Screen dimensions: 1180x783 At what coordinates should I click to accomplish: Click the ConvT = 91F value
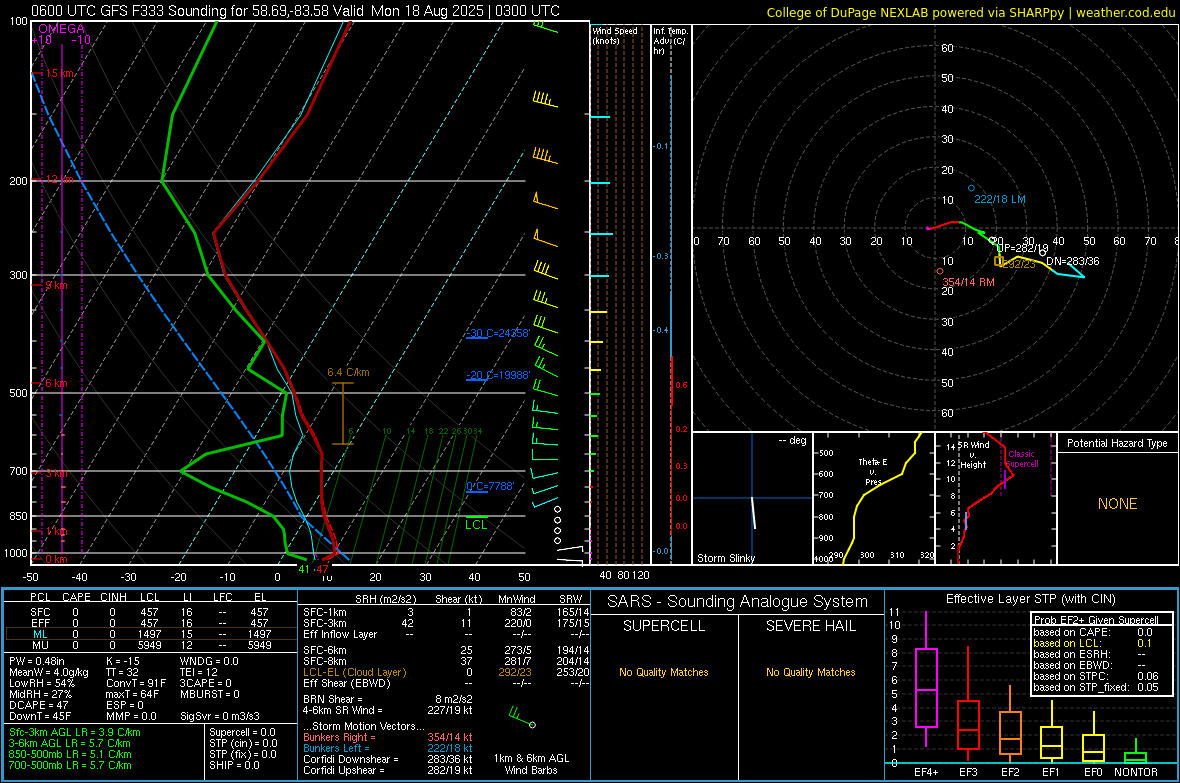coord(135,683)
